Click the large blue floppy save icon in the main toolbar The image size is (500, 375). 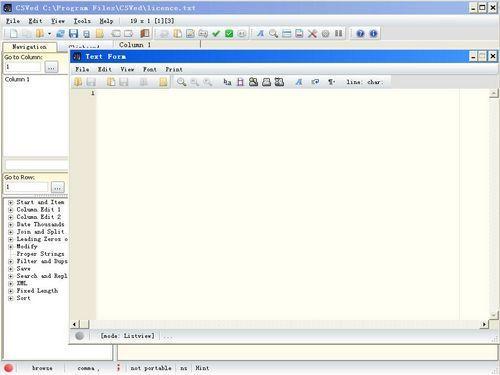[73, 33]
